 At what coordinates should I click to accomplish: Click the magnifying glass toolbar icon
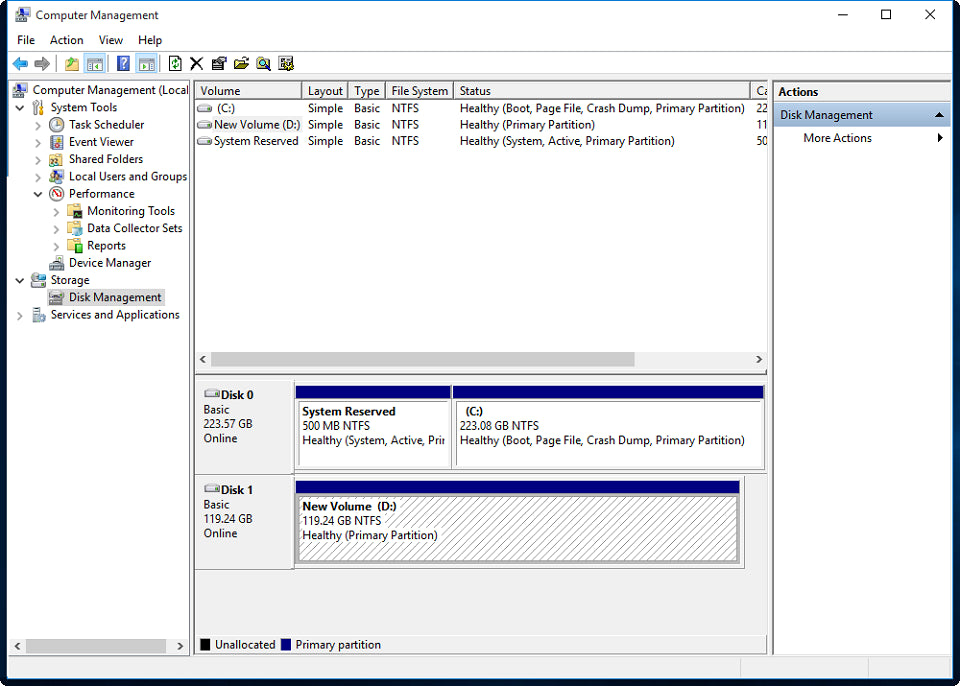(x=263, y=64)
